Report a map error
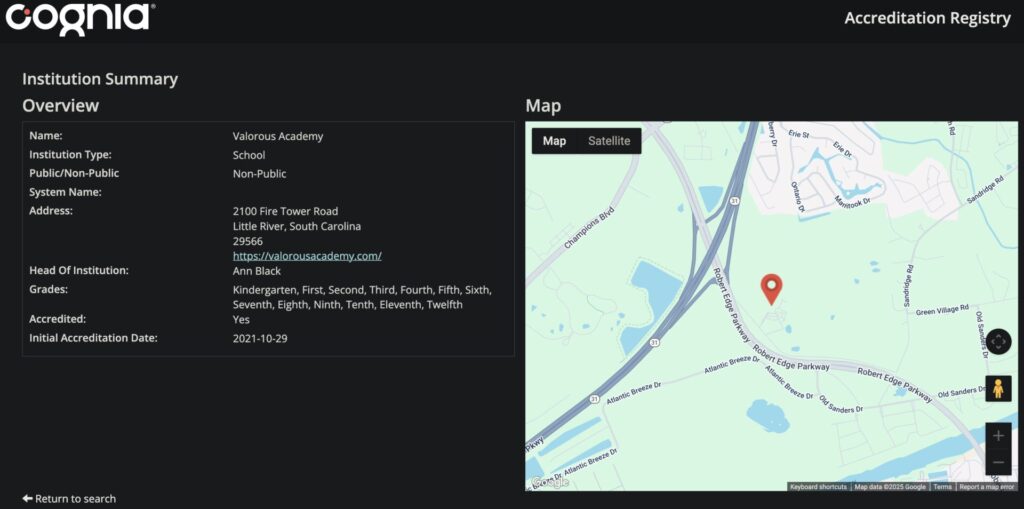The width and height of the screenshot is (1024, 509). click(x=986, y=487)
